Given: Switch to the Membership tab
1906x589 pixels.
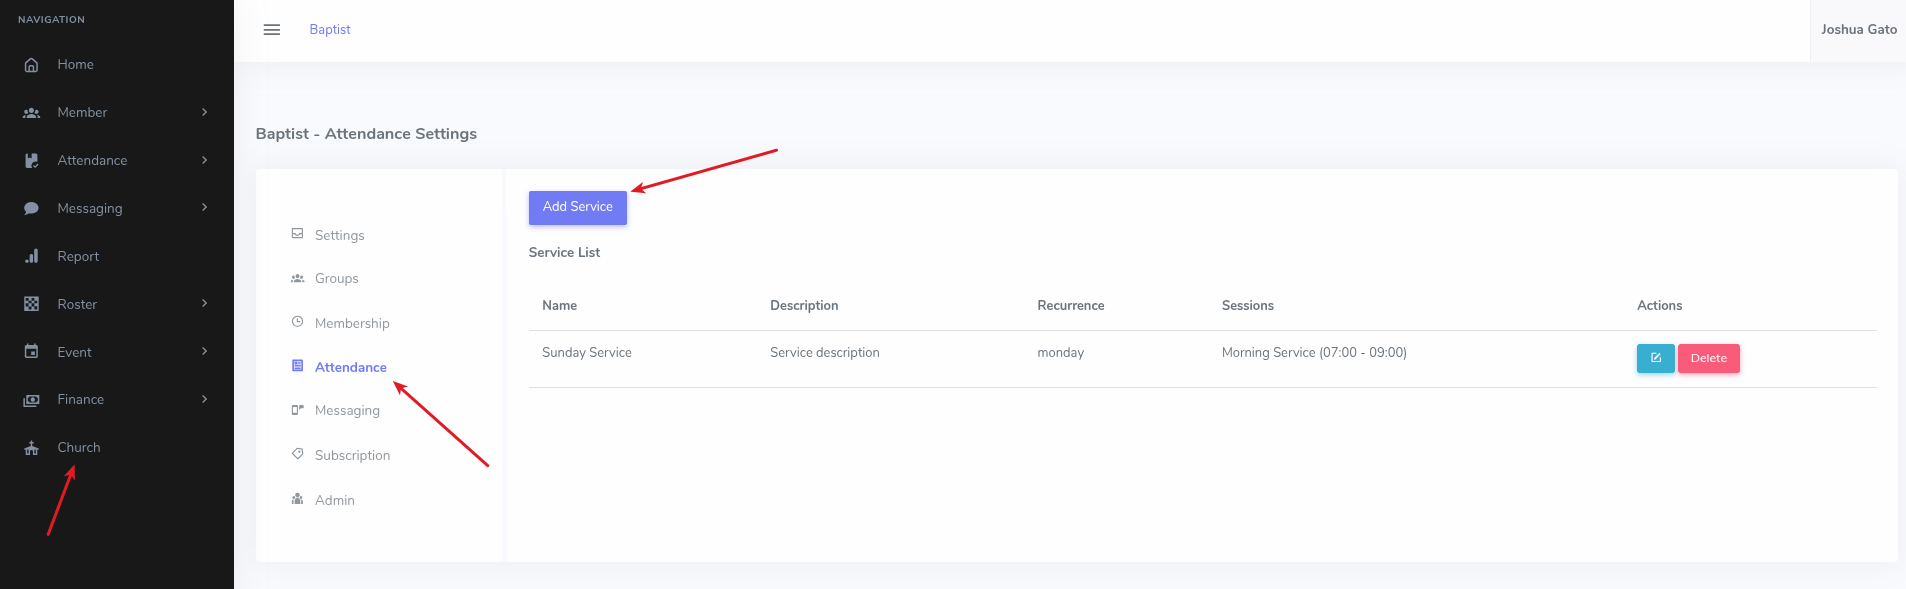Looking at the screenshot, I should pyautogui.click(x=352, y=323).
